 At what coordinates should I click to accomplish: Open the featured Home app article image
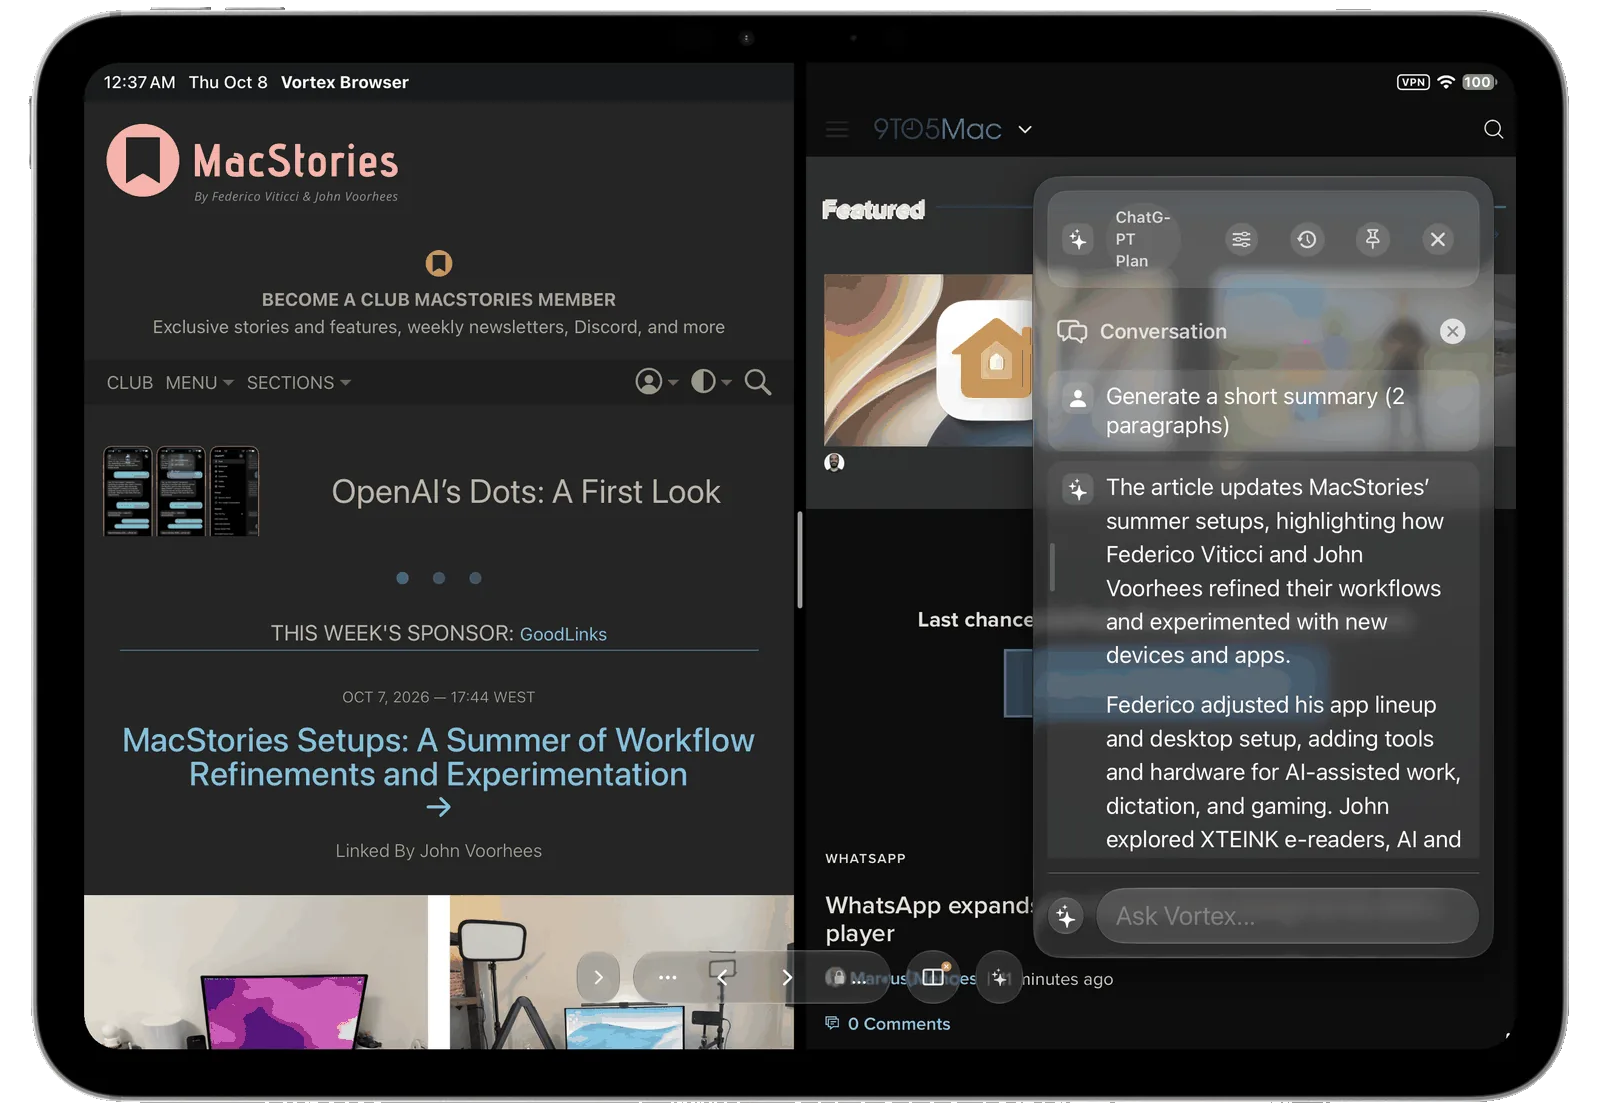point(928,360)
